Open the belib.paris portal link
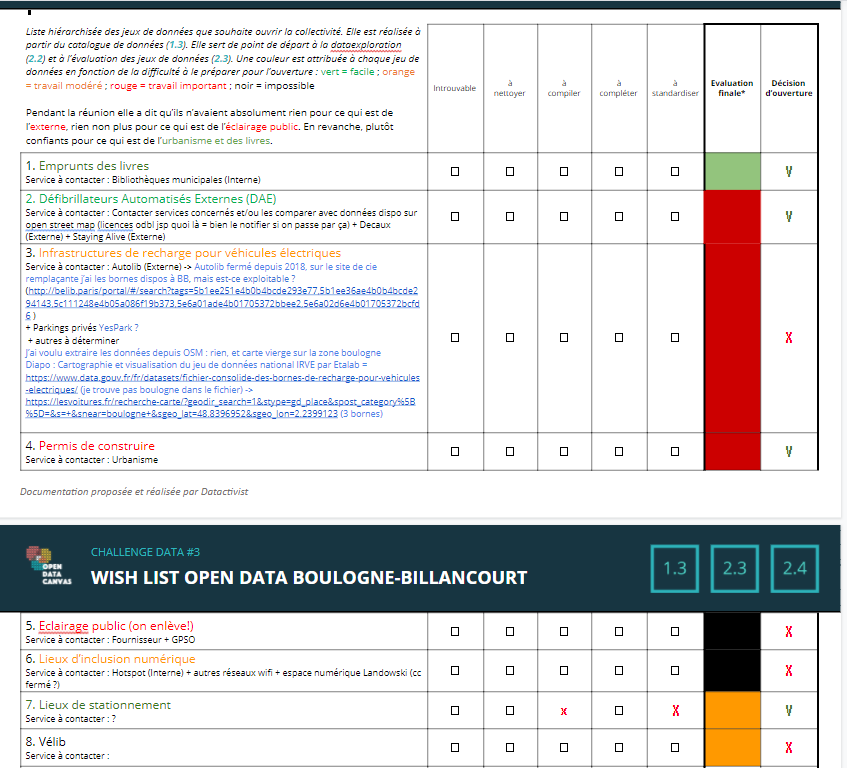 [x=222, y=303]
